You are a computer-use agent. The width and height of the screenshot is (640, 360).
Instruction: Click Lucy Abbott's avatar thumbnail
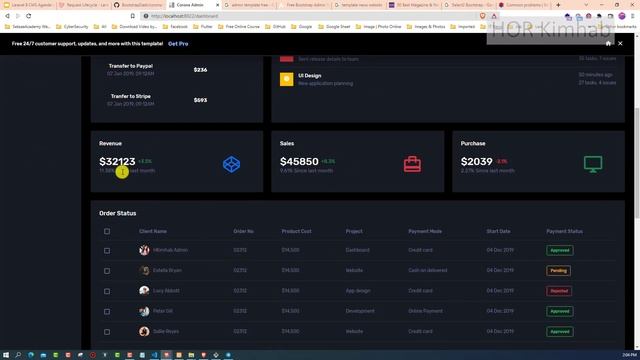[x=144, y=291]
